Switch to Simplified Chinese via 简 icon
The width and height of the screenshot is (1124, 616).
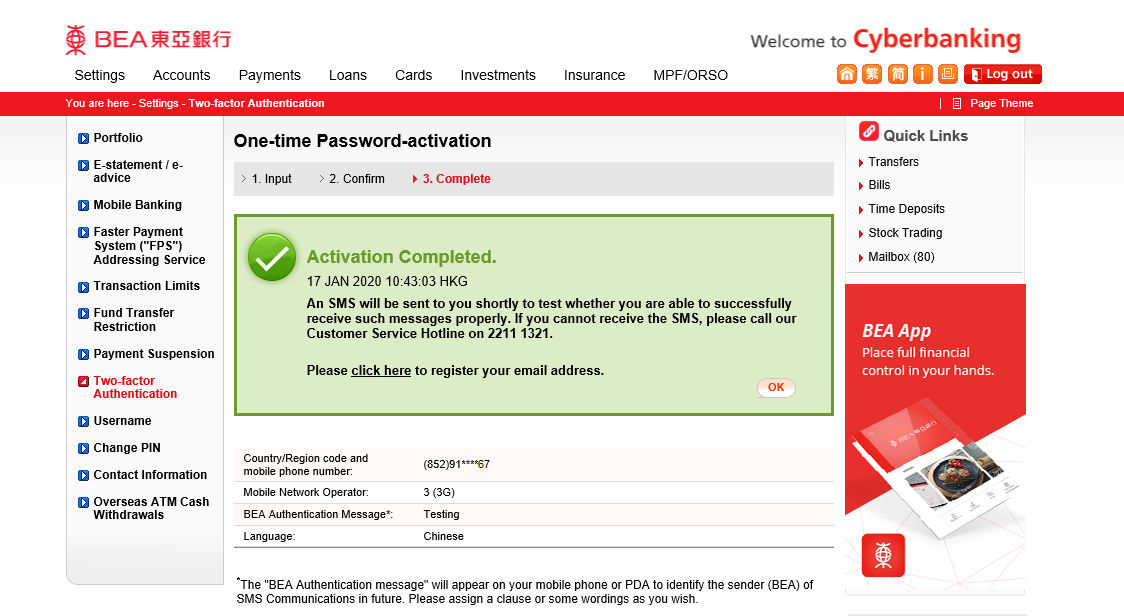tap(897, 74)
